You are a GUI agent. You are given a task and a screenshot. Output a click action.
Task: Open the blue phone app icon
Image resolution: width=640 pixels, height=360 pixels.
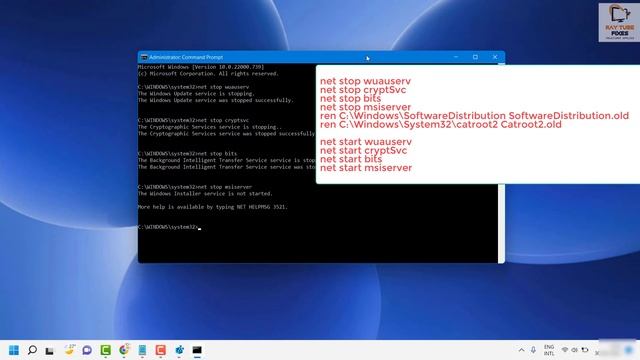coord(142,350)
